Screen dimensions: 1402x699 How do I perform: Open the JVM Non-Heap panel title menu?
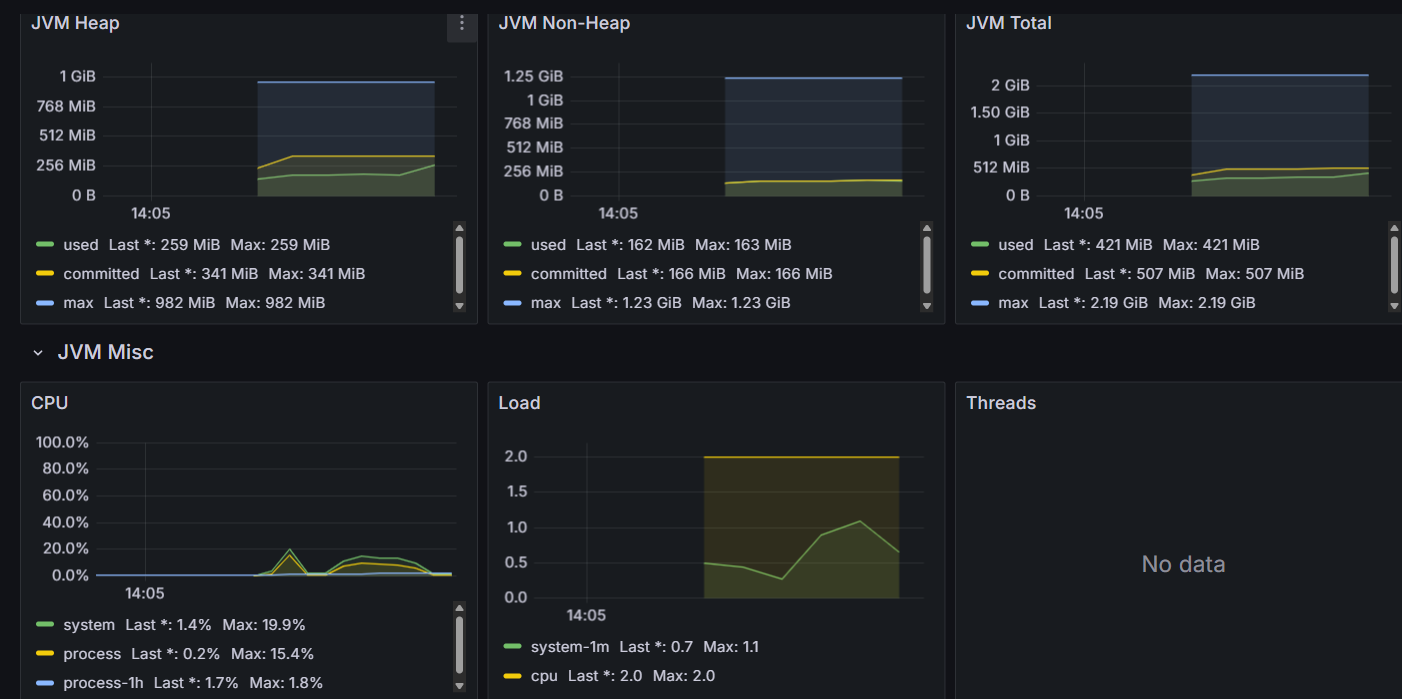click(x=564, y=23)
